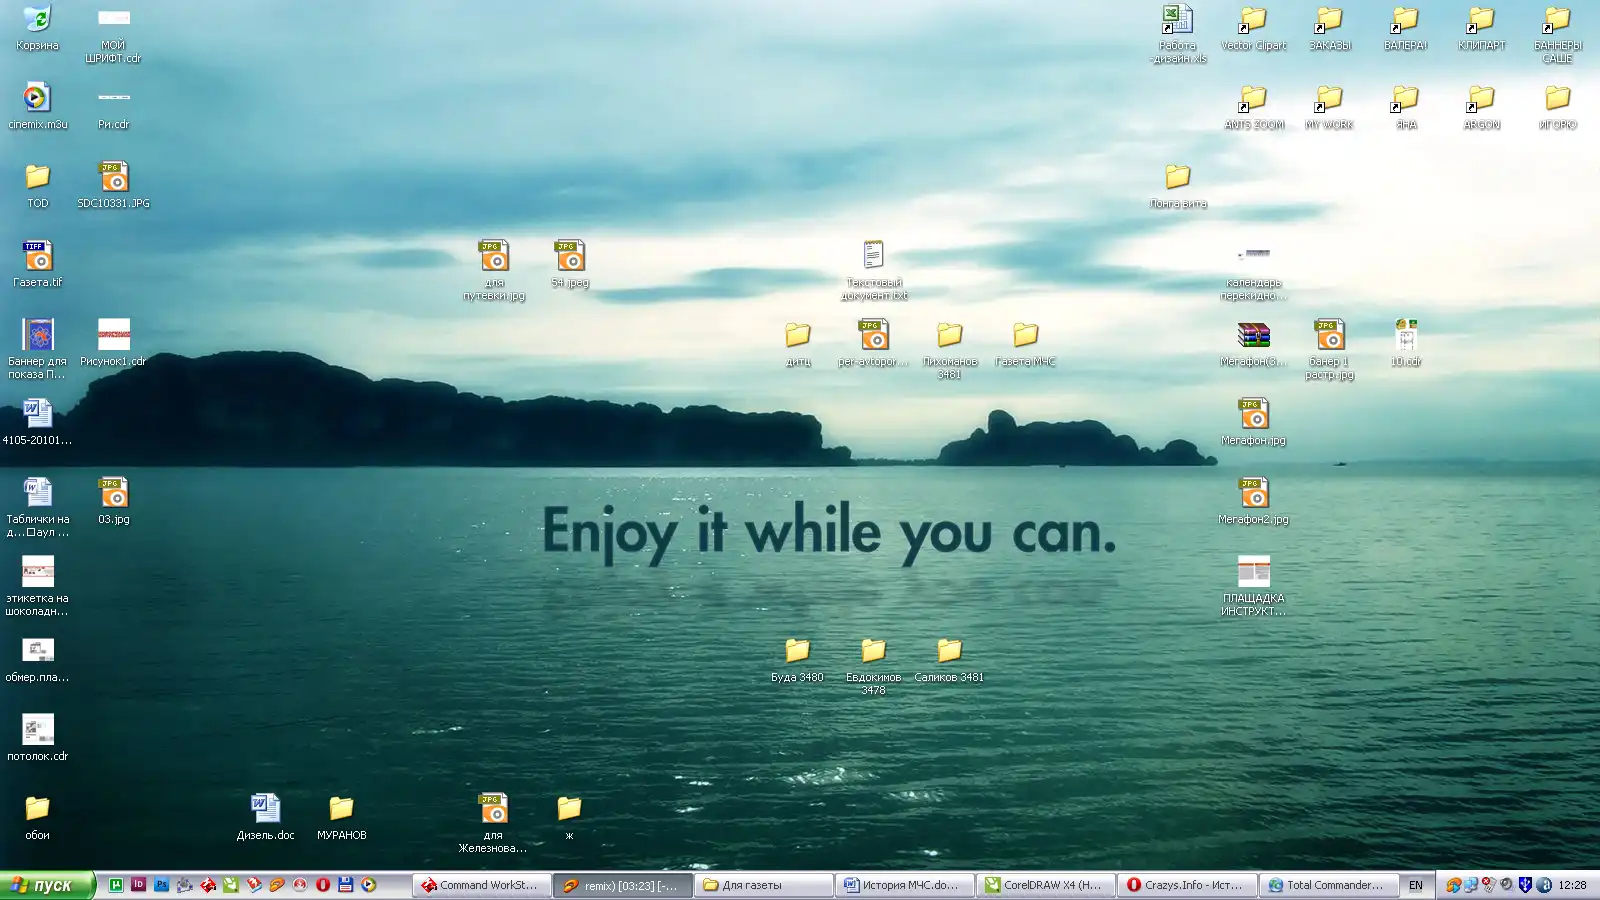This screenshot has width=1600, height=900.
Task: Select the Дизель.doc Word document
Action: tap(265, 808)
